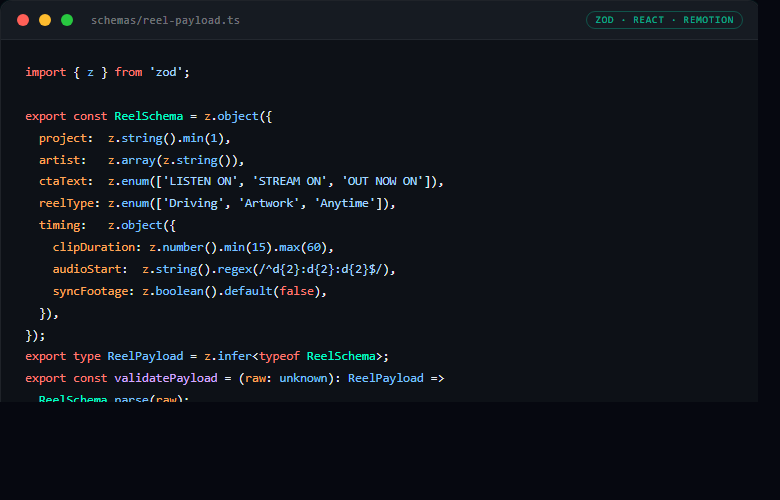Screen dimensions: 780x500
Task: Click the project property key
Action: [63, 138]
